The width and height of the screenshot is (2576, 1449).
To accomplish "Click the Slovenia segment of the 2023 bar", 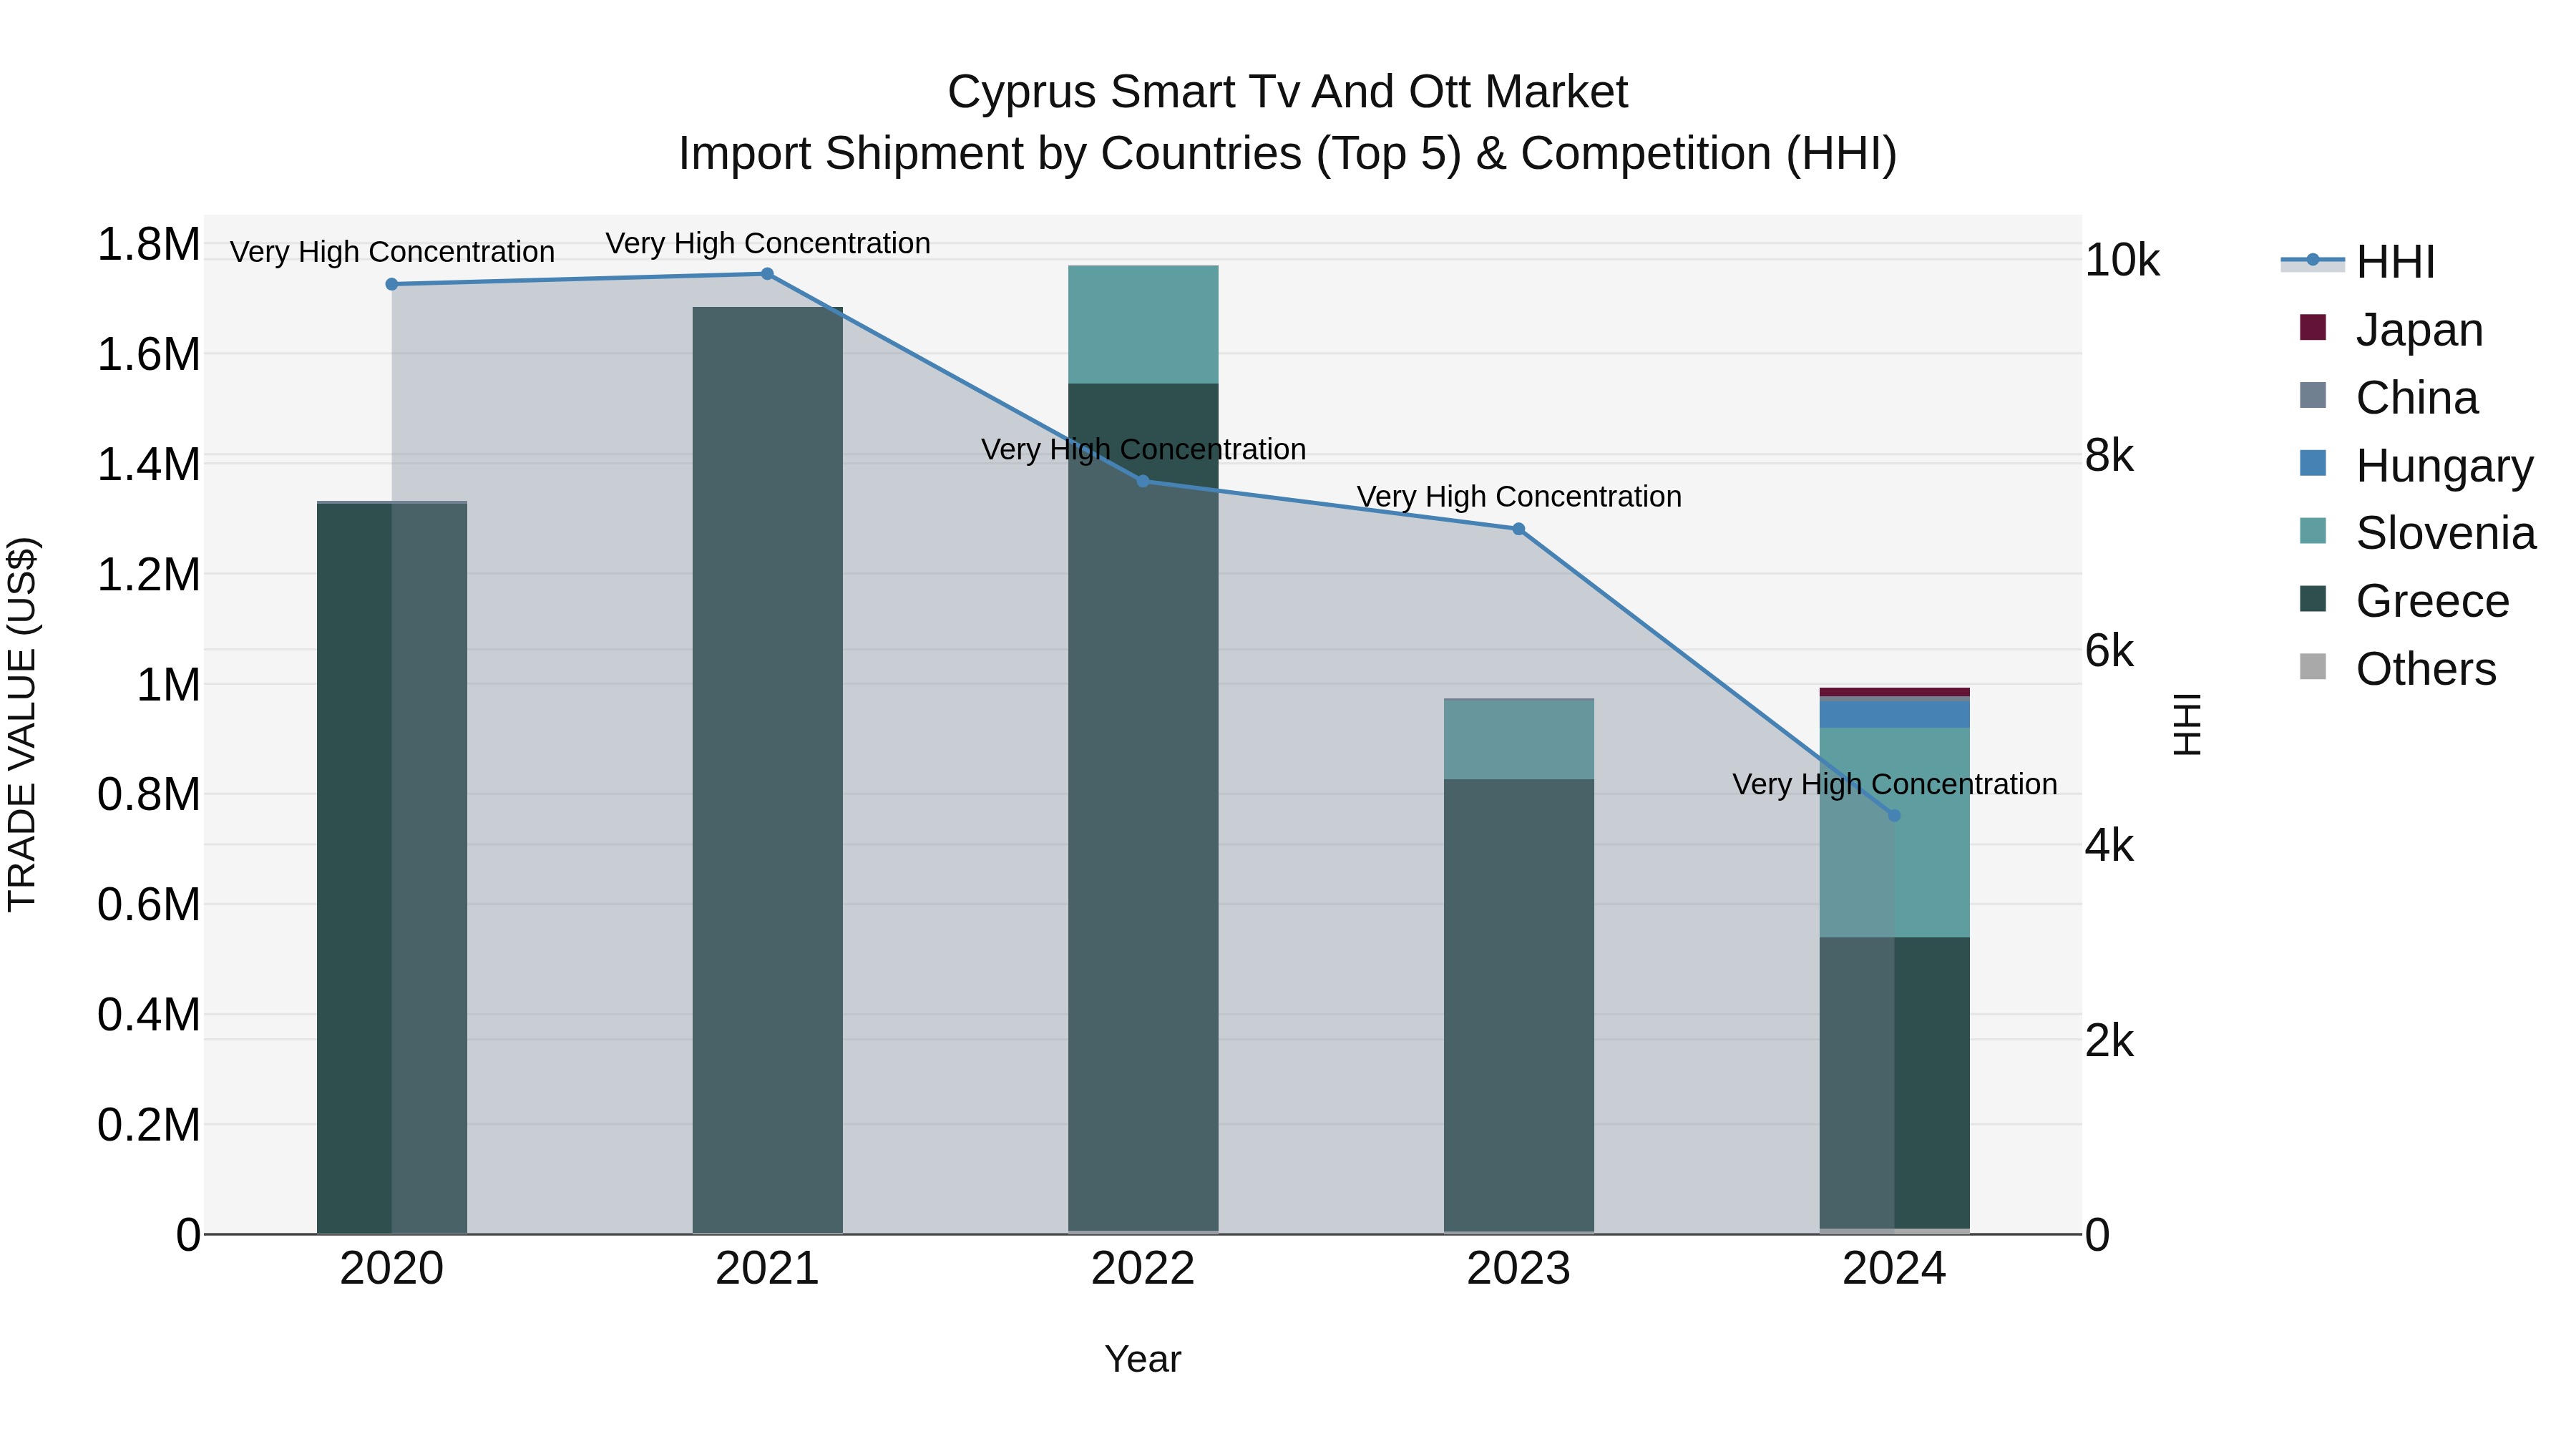I will click(x=1519, y=739).
